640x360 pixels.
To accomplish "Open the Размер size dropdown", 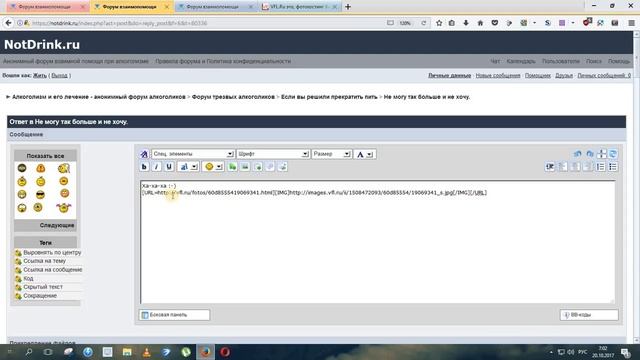I will coord(331,154).
